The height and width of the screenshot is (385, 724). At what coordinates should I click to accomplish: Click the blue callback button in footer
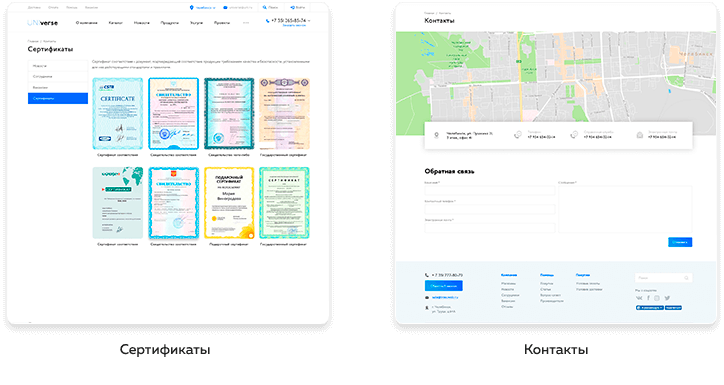[443, 286]
